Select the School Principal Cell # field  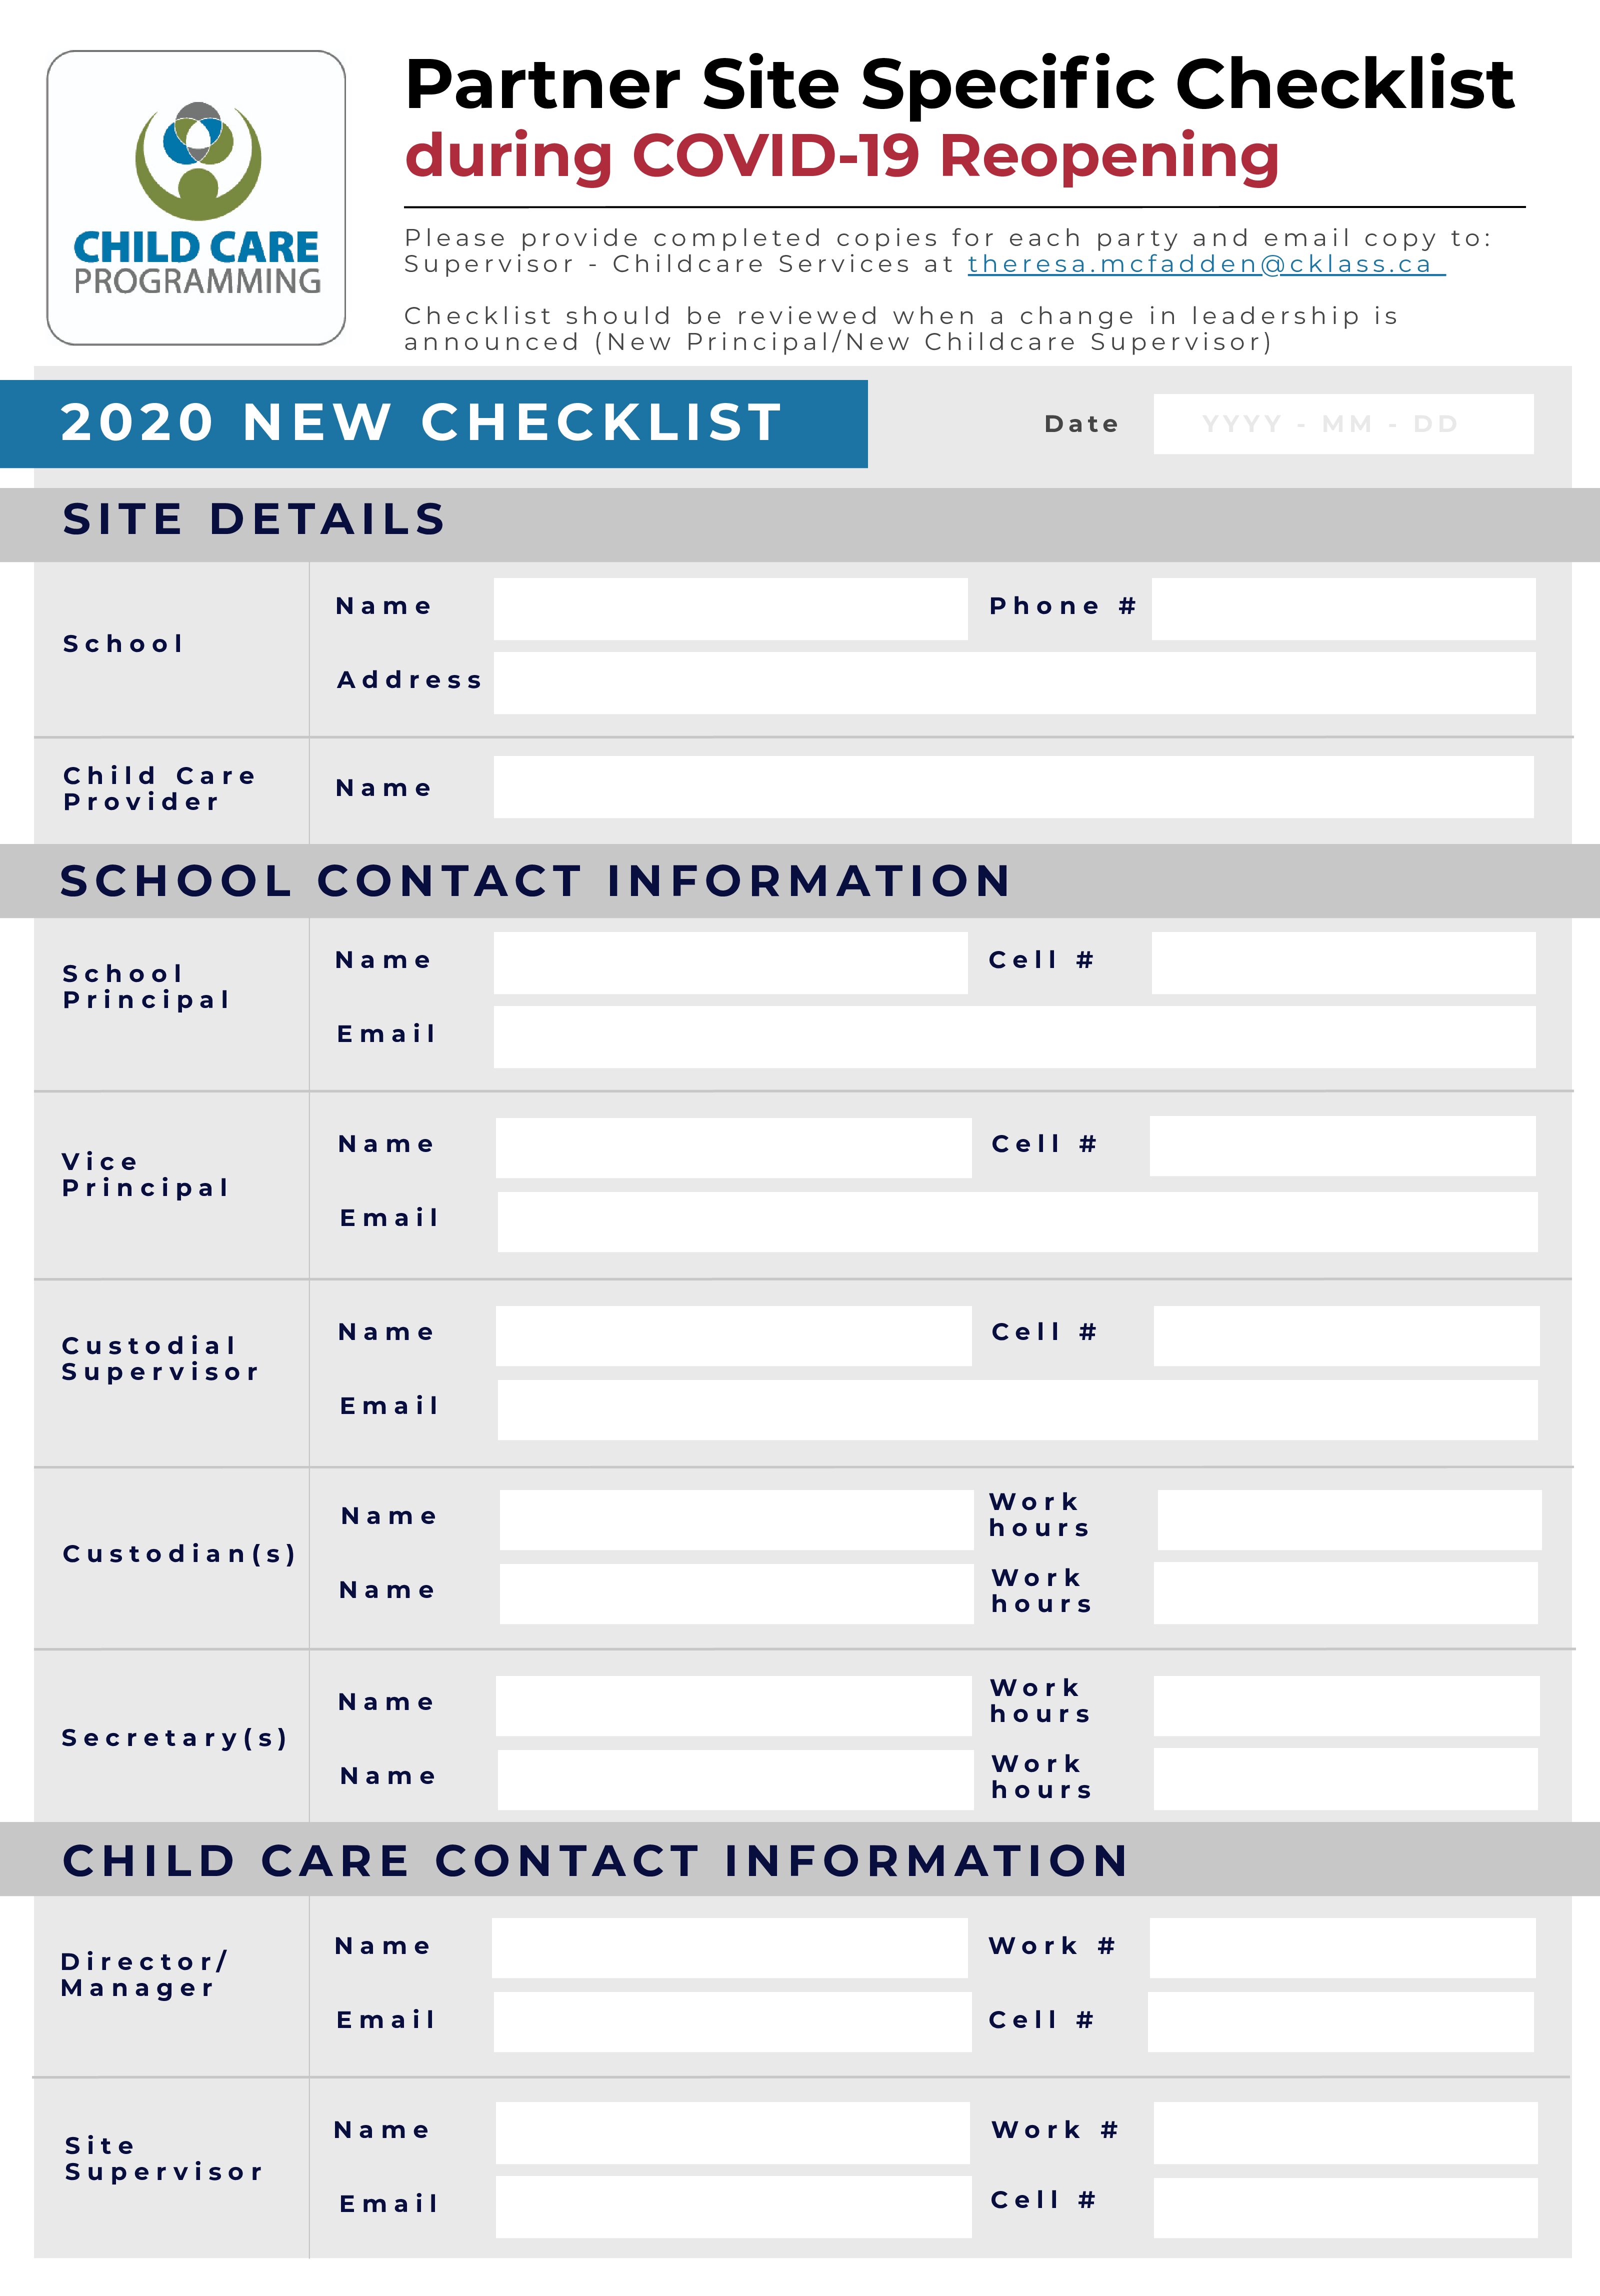pos(1343,963)
